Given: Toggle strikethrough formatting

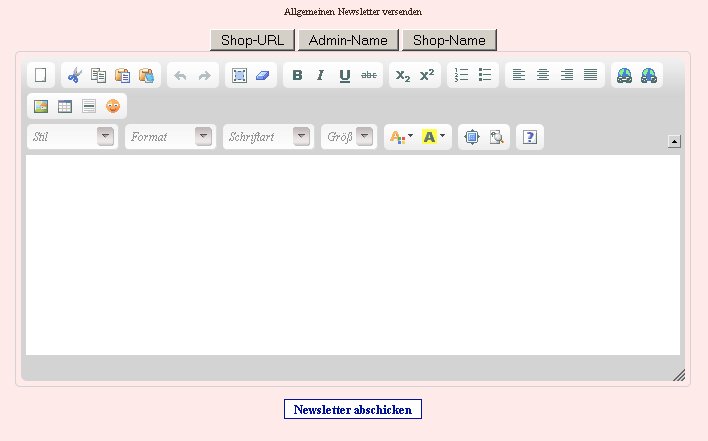Looking at the screenshot, I should click(x=369, y=75).
